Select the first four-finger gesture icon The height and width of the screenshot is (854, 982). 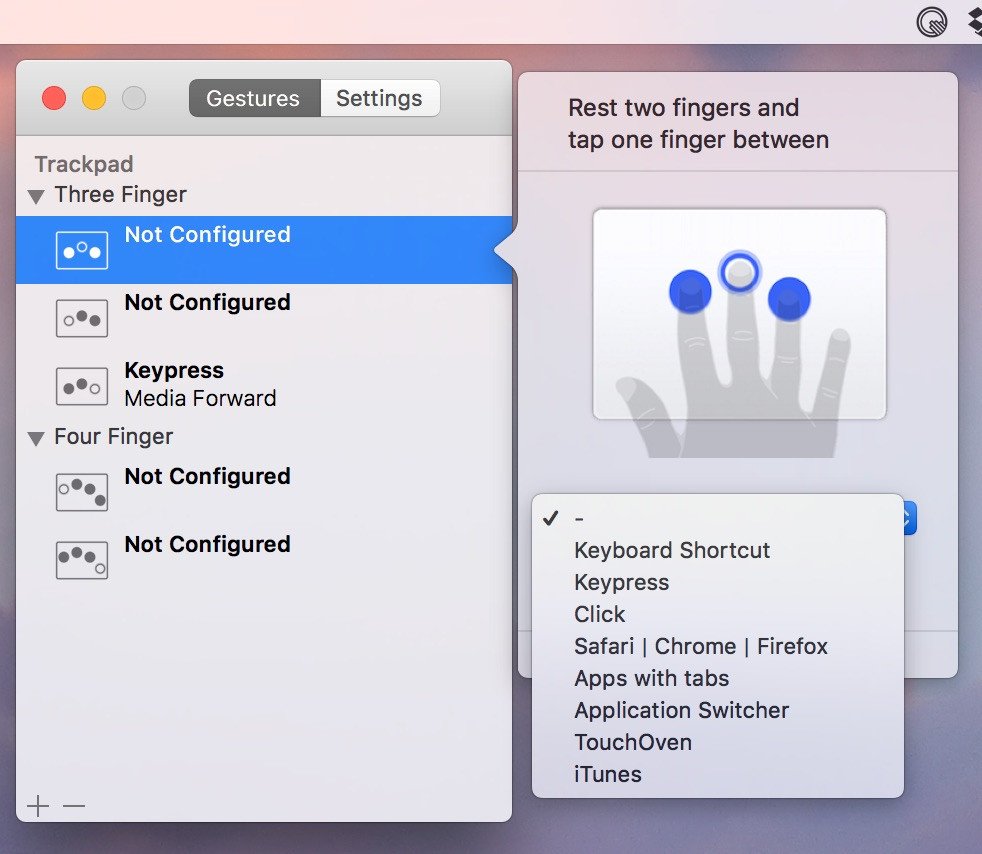(x=81, y=492)
